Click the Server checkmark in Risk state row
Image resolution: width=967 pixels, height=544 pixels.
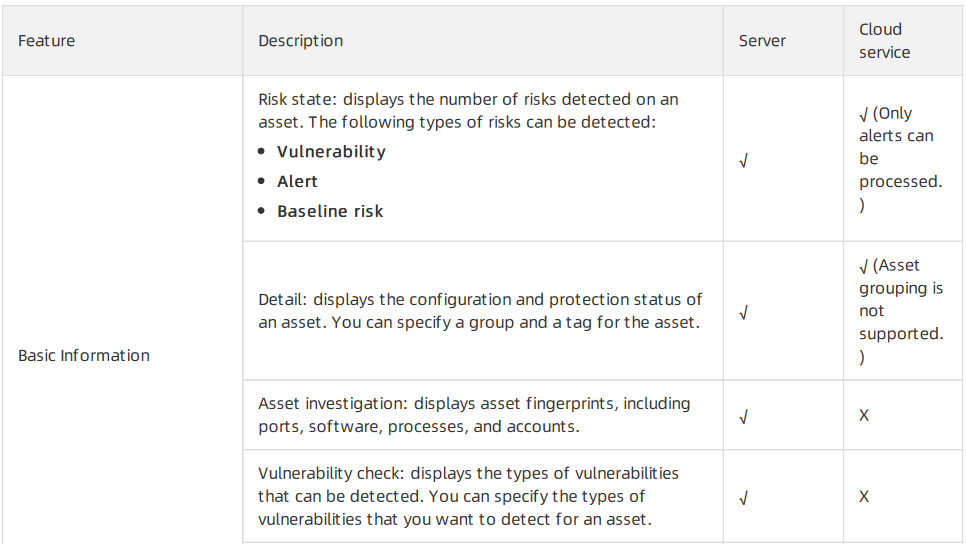[744, 161]
